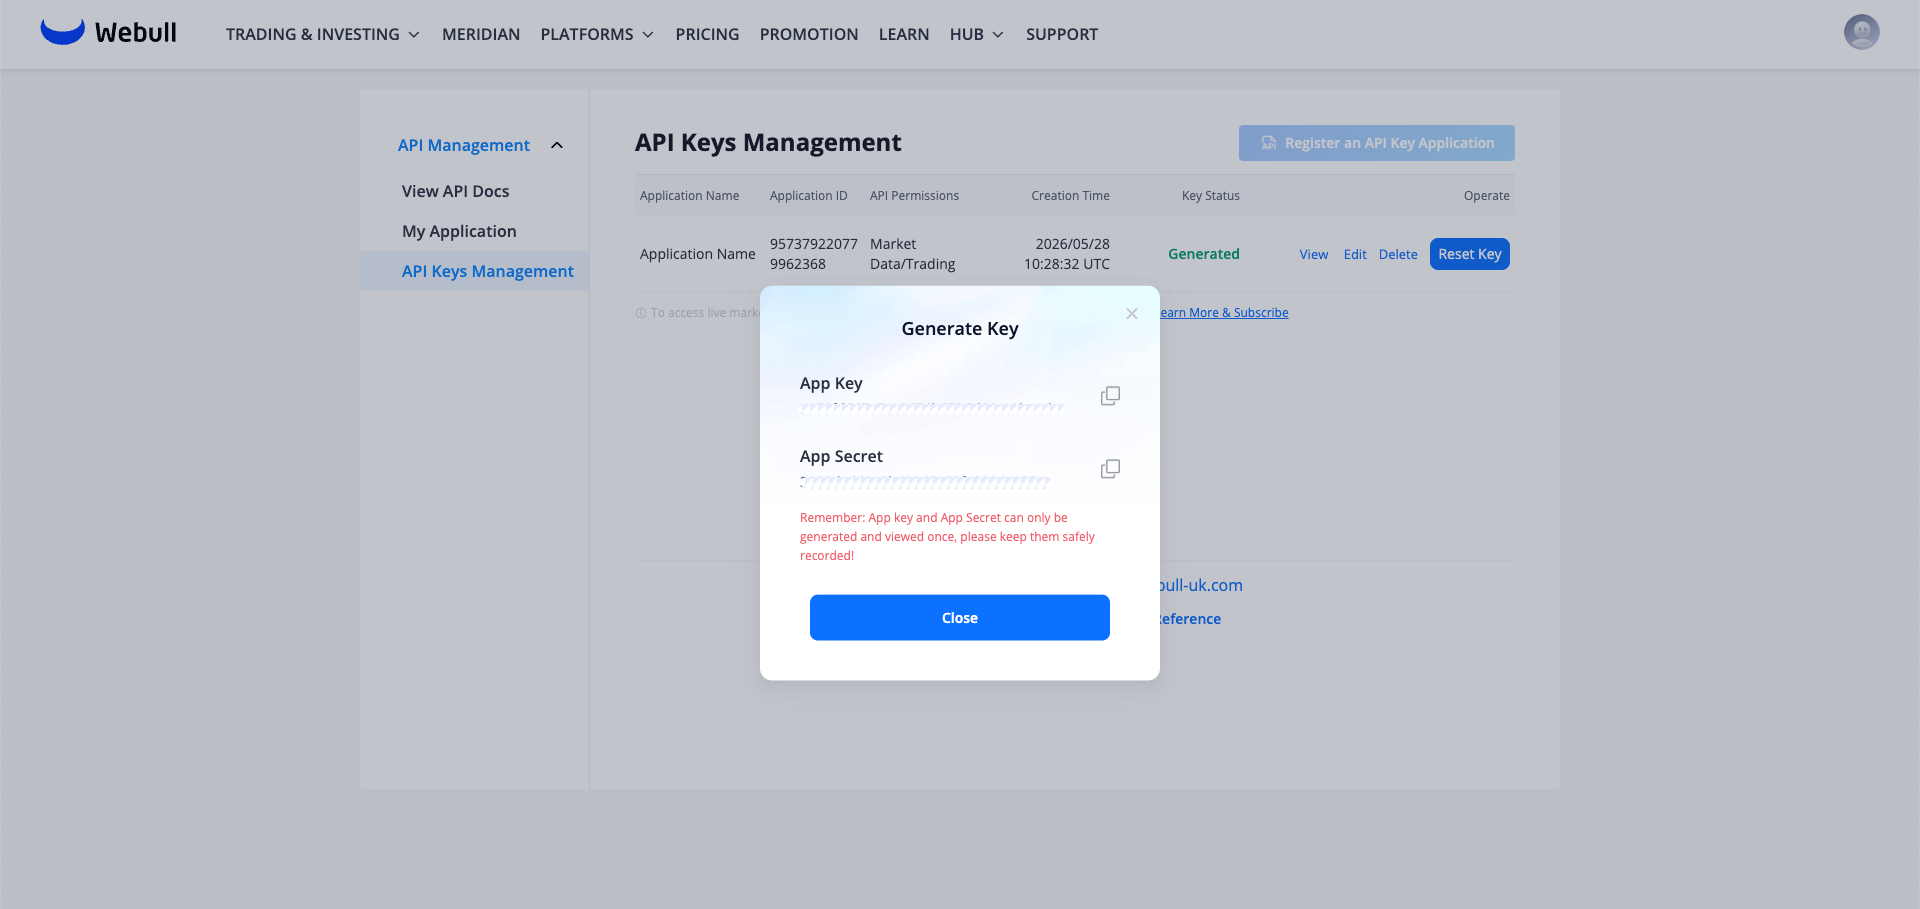Open My Application in sidebar
Viewport: 1920px width, 909px height.
459,231
